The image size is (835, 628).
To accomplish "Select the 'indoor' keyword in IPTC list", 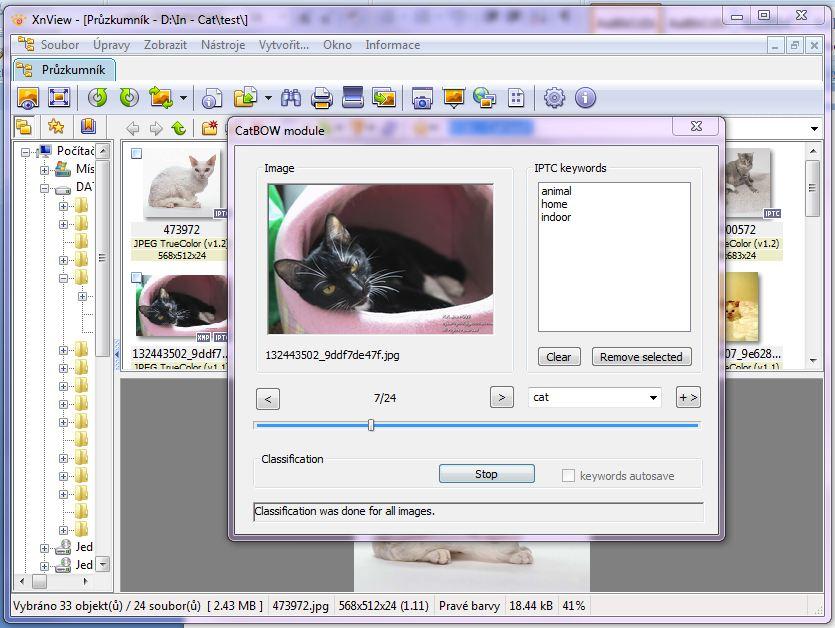I will click(x=556, y=217).
